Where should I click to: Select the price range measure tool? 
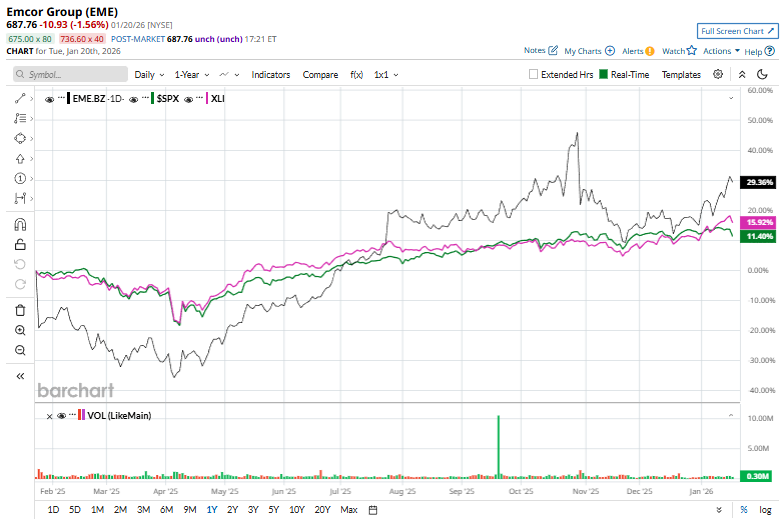point(20,198)
